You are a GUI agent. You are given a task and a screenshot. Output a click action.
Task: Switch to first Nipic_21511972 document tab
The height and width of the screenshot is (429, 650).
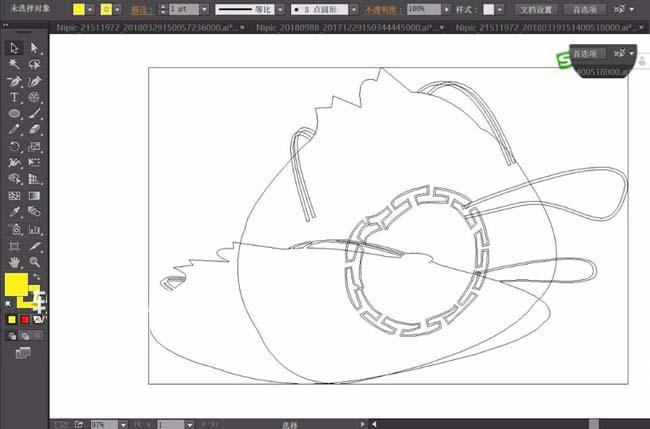click(x=147, y=28)
